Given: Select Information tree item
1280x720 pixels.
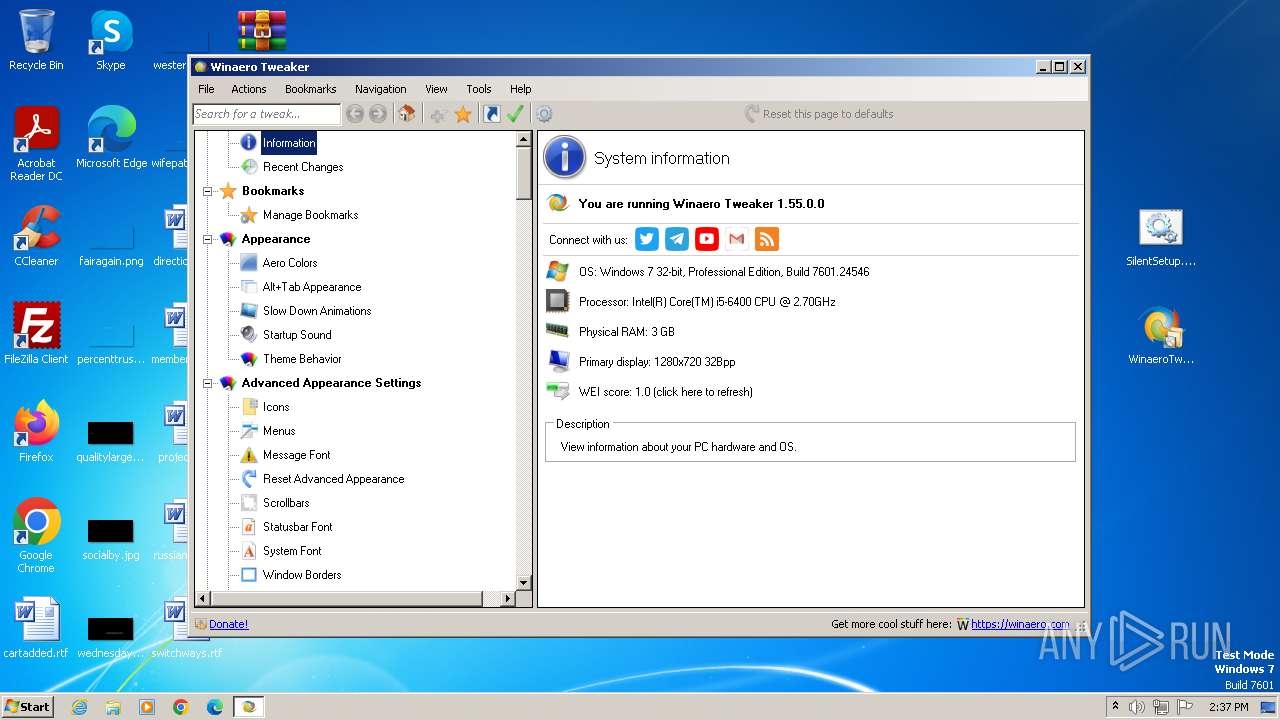Looking at the screenshot, I should pos(289,143).
